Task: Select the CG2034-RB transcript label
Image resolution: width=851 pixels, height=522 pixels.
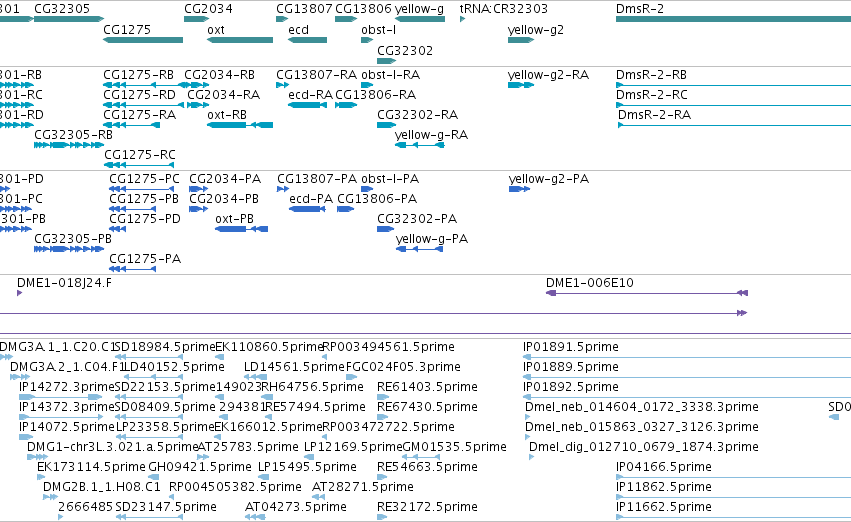Action: point(219,74)
